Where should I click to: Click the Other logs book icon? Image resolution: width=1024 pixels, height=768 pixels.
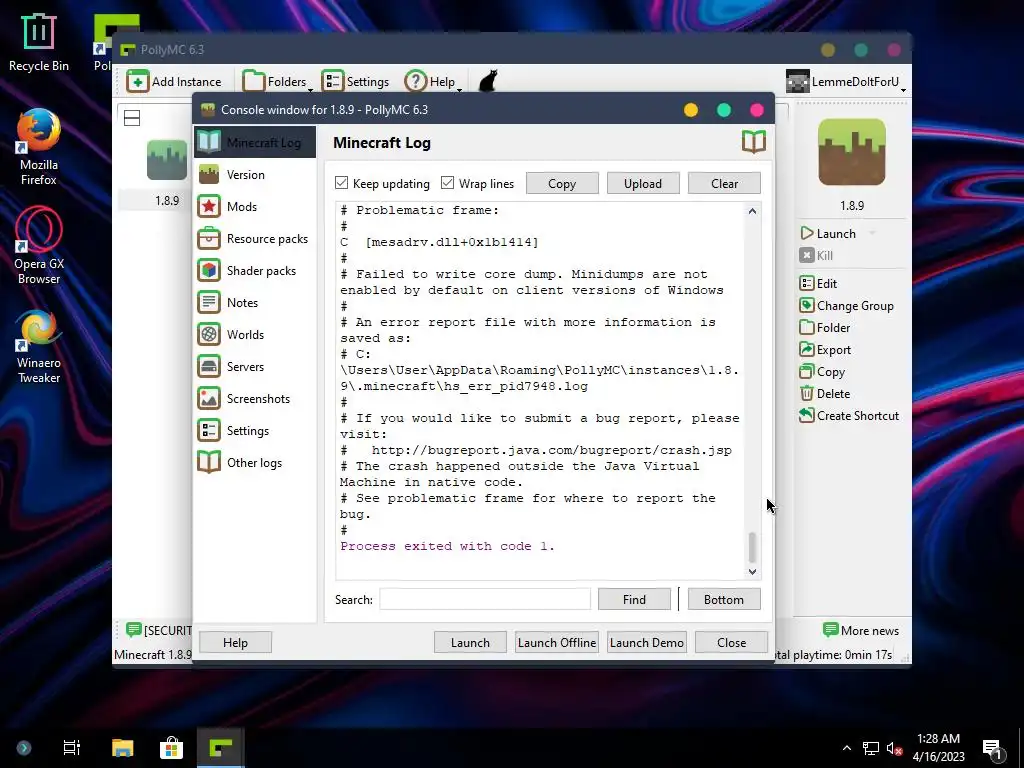209,462
